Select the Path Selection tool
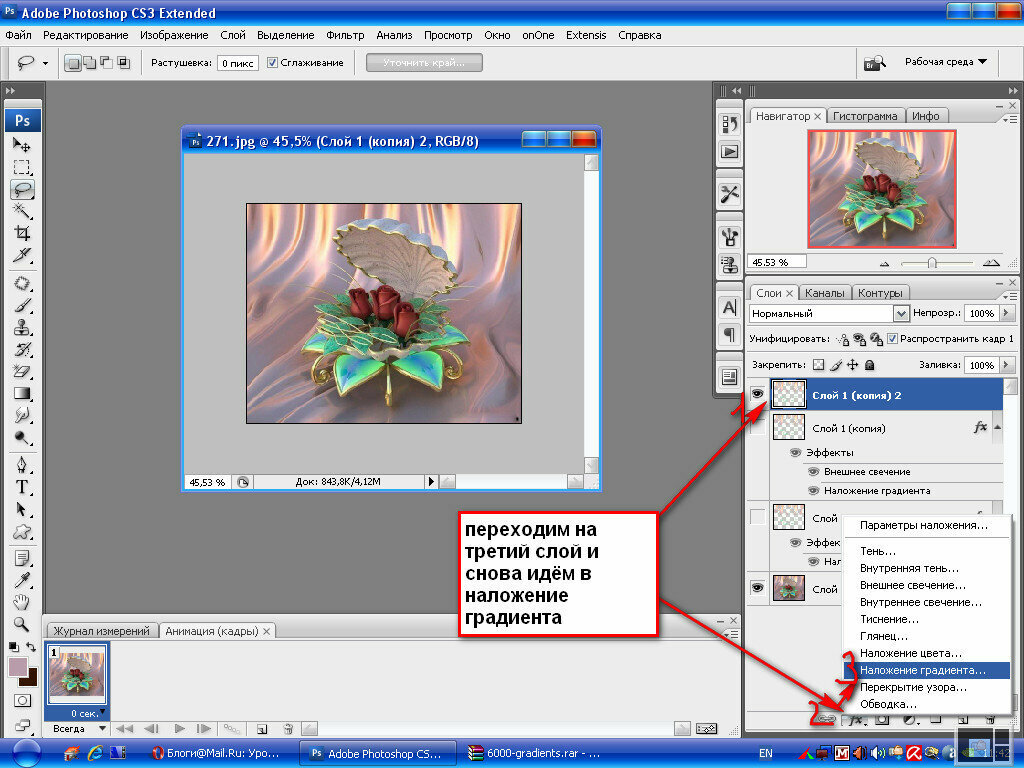Viewport: 1024px width, 768px height. pyautogui.click(x=22, y=509)
